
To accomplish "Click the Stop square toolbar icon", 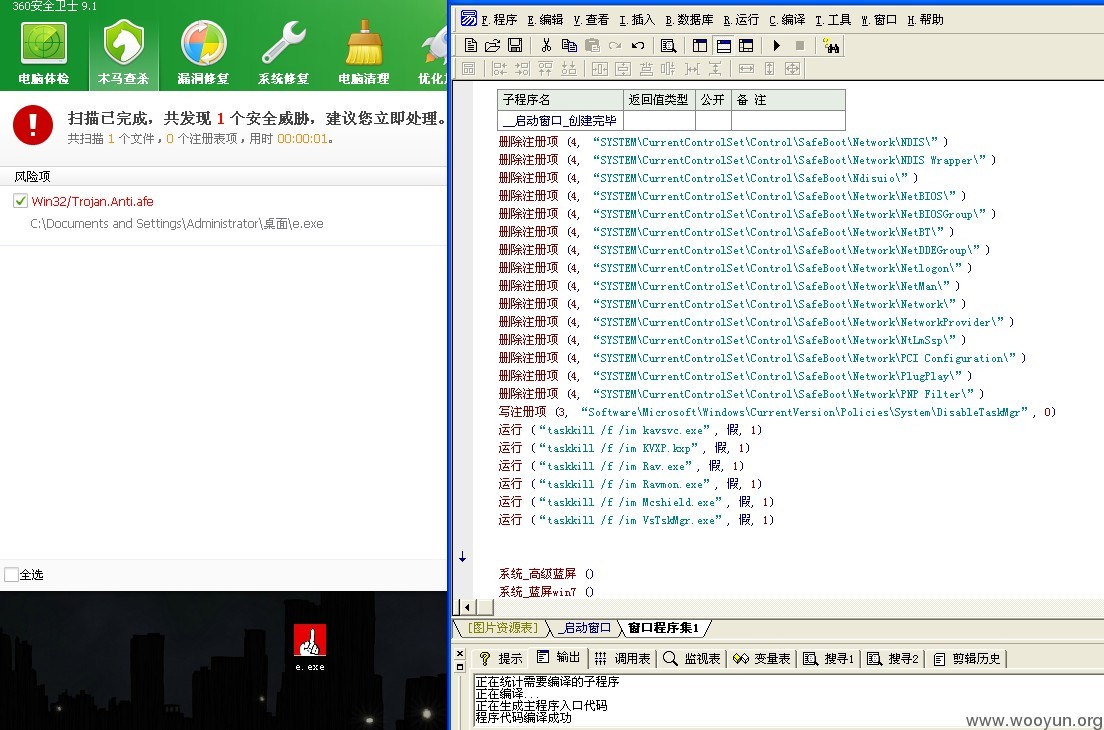I will click(x=800, y=46).
